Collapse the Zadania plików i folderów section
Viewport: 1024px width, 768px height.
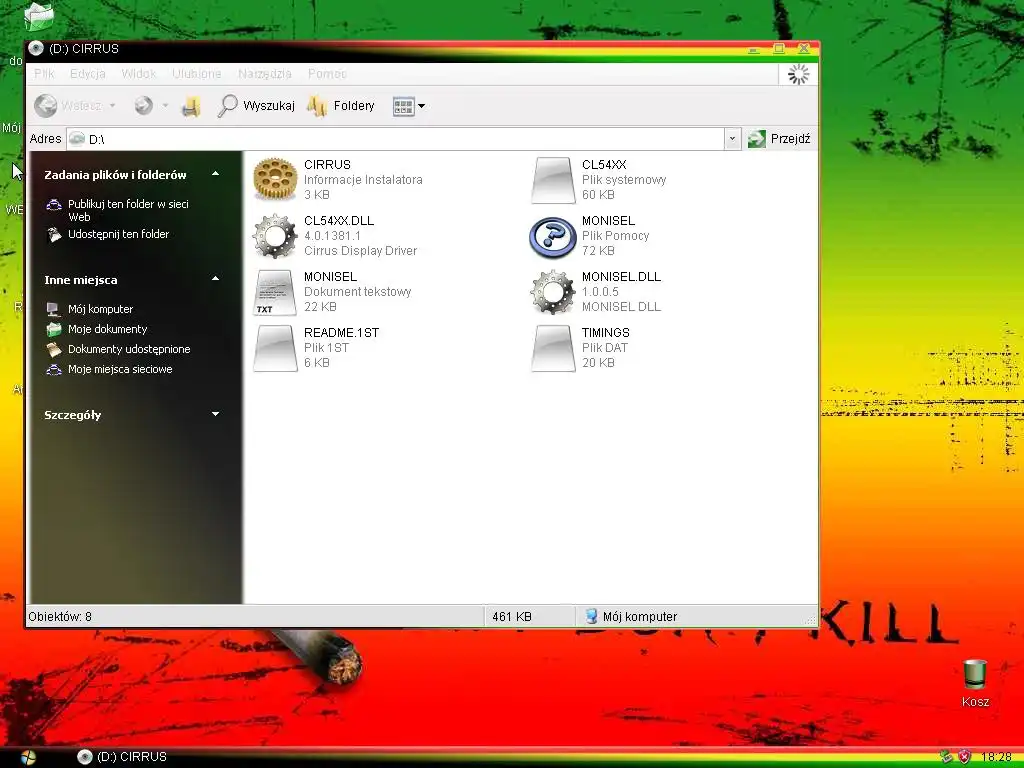[216, 174]
